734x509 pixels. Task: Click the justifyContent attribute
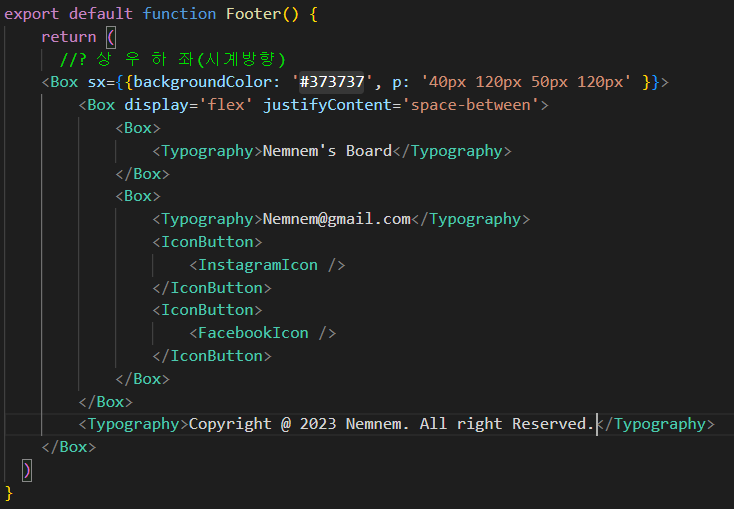pos(328,105)
